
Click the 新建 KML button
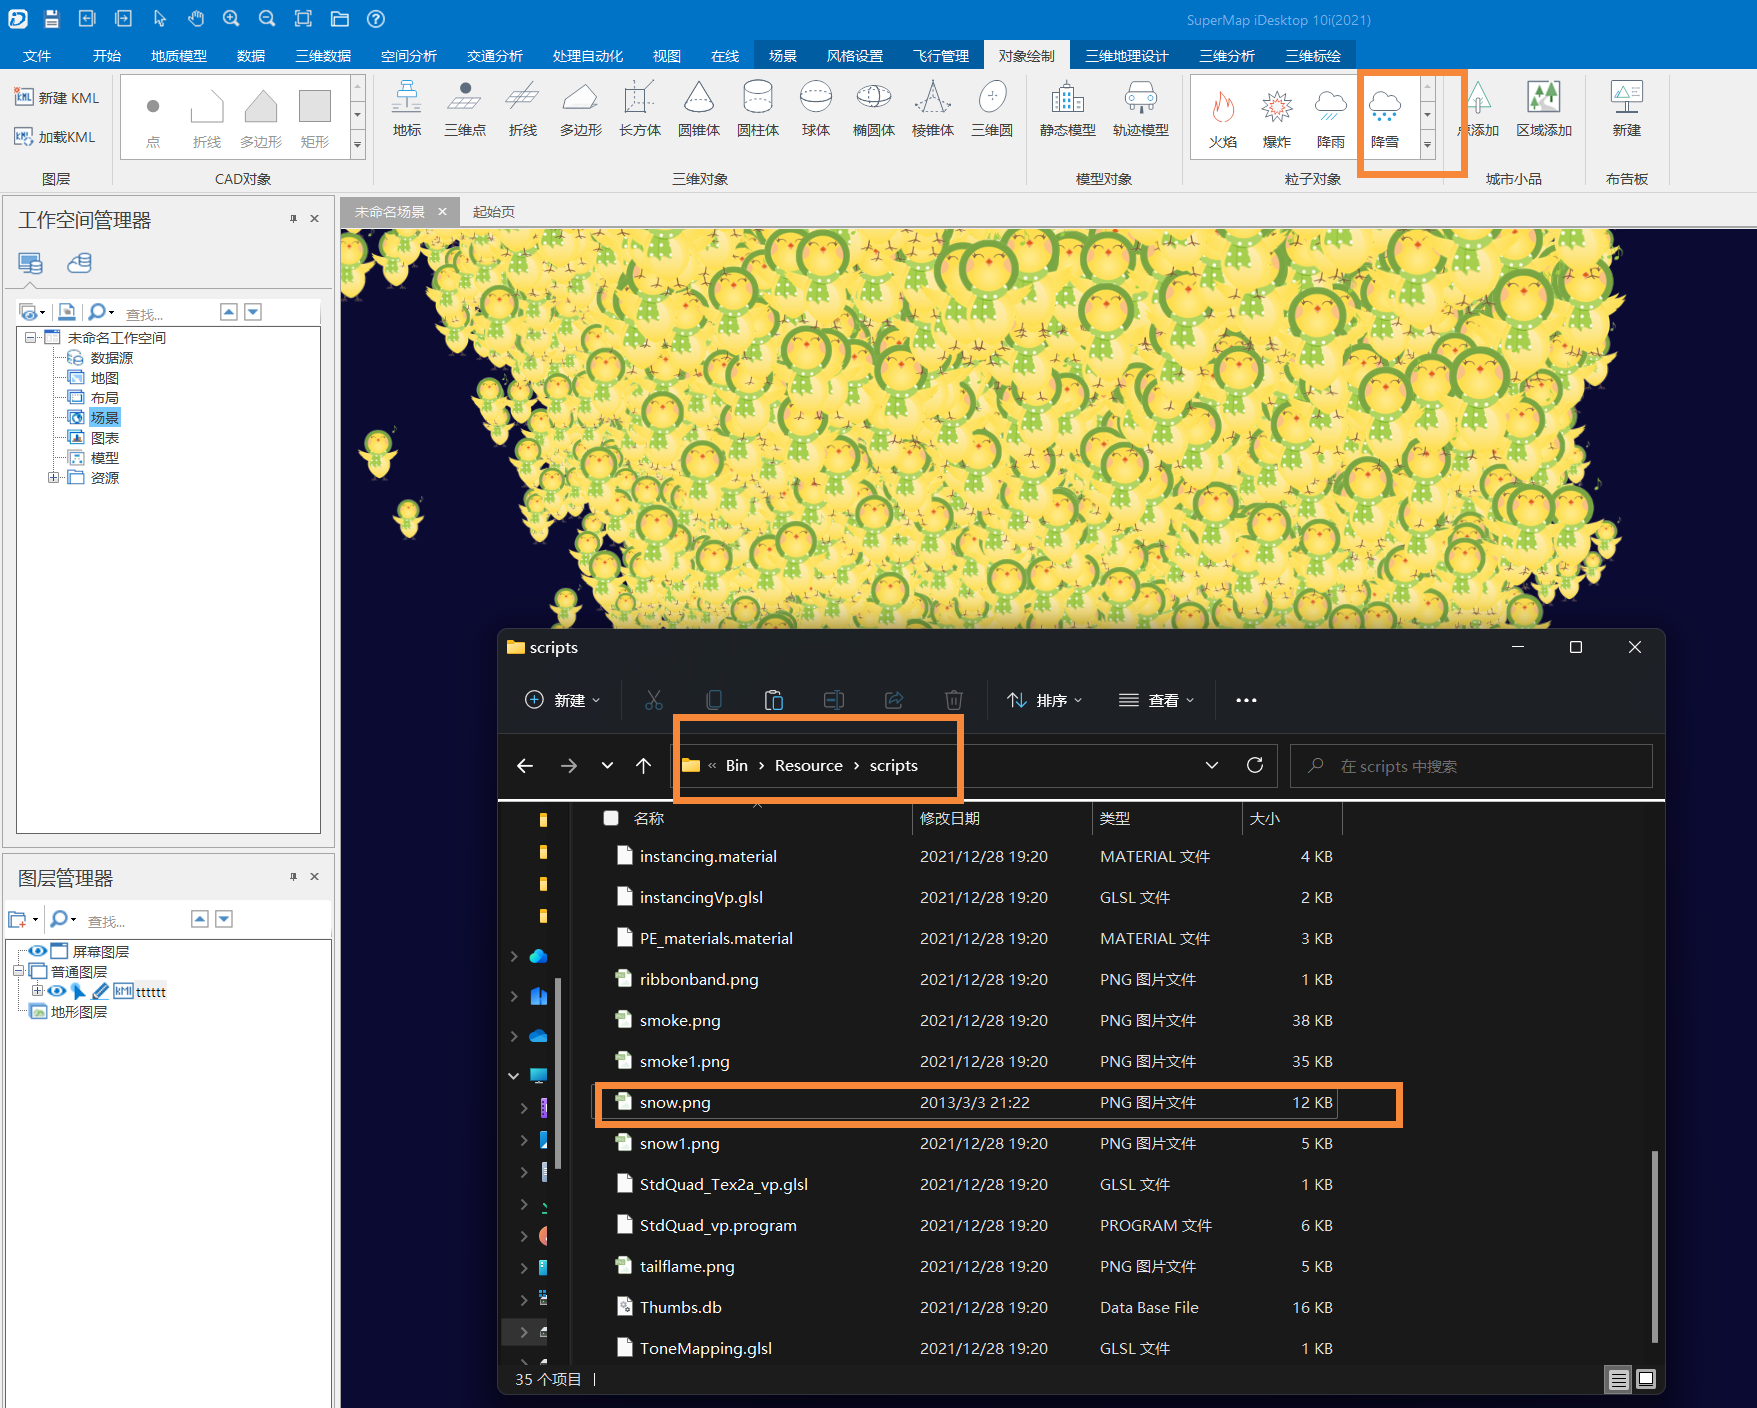tap(57, 97)
